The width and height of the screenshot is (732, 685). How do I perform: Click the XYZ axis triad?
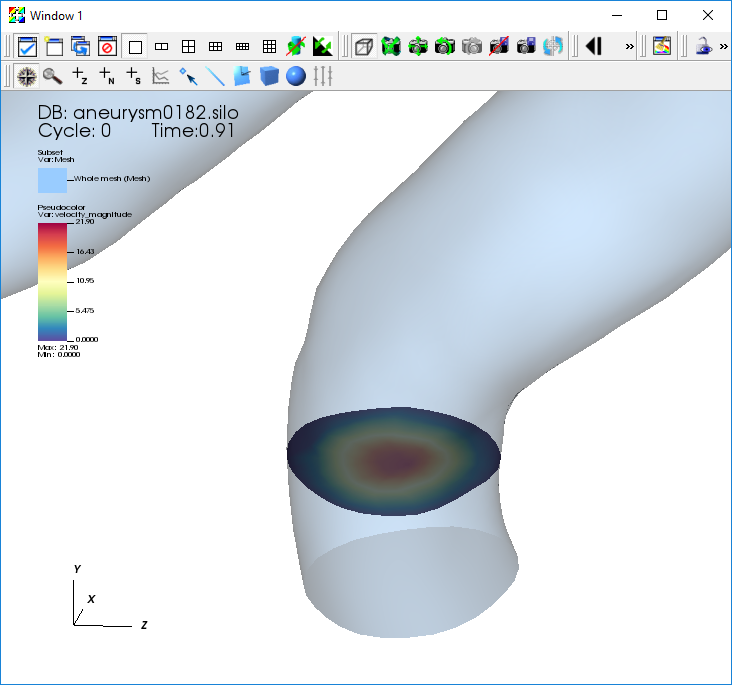(110, 597)
